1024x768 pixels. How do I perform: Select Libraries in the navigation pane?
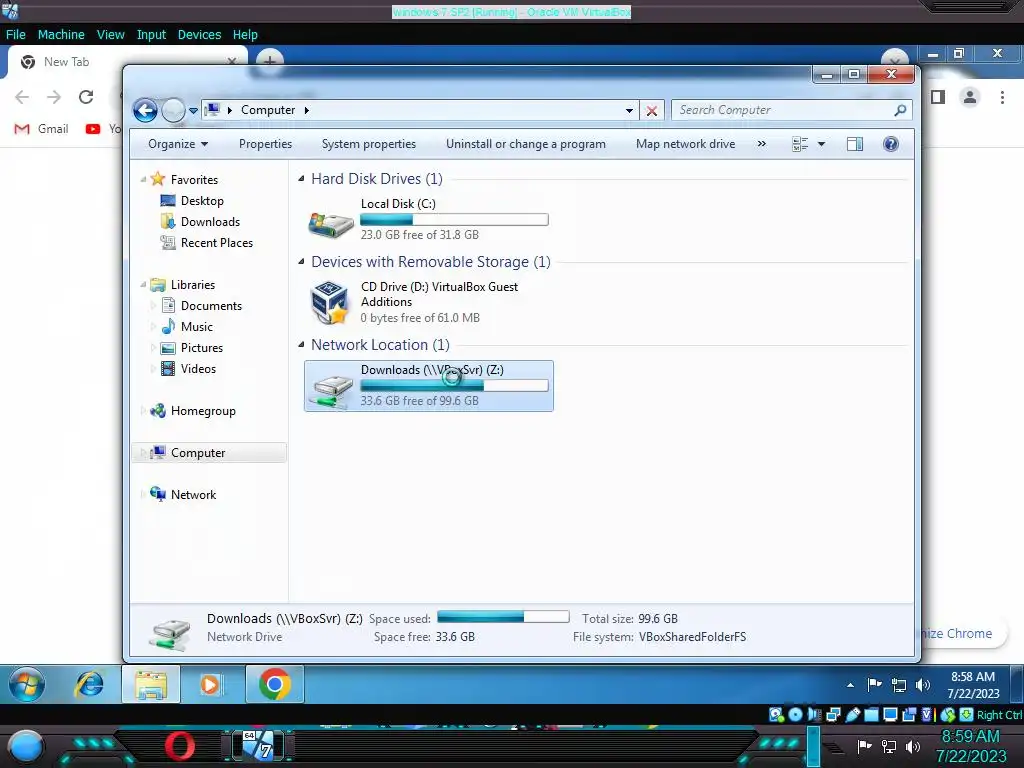tap(193, 285)
